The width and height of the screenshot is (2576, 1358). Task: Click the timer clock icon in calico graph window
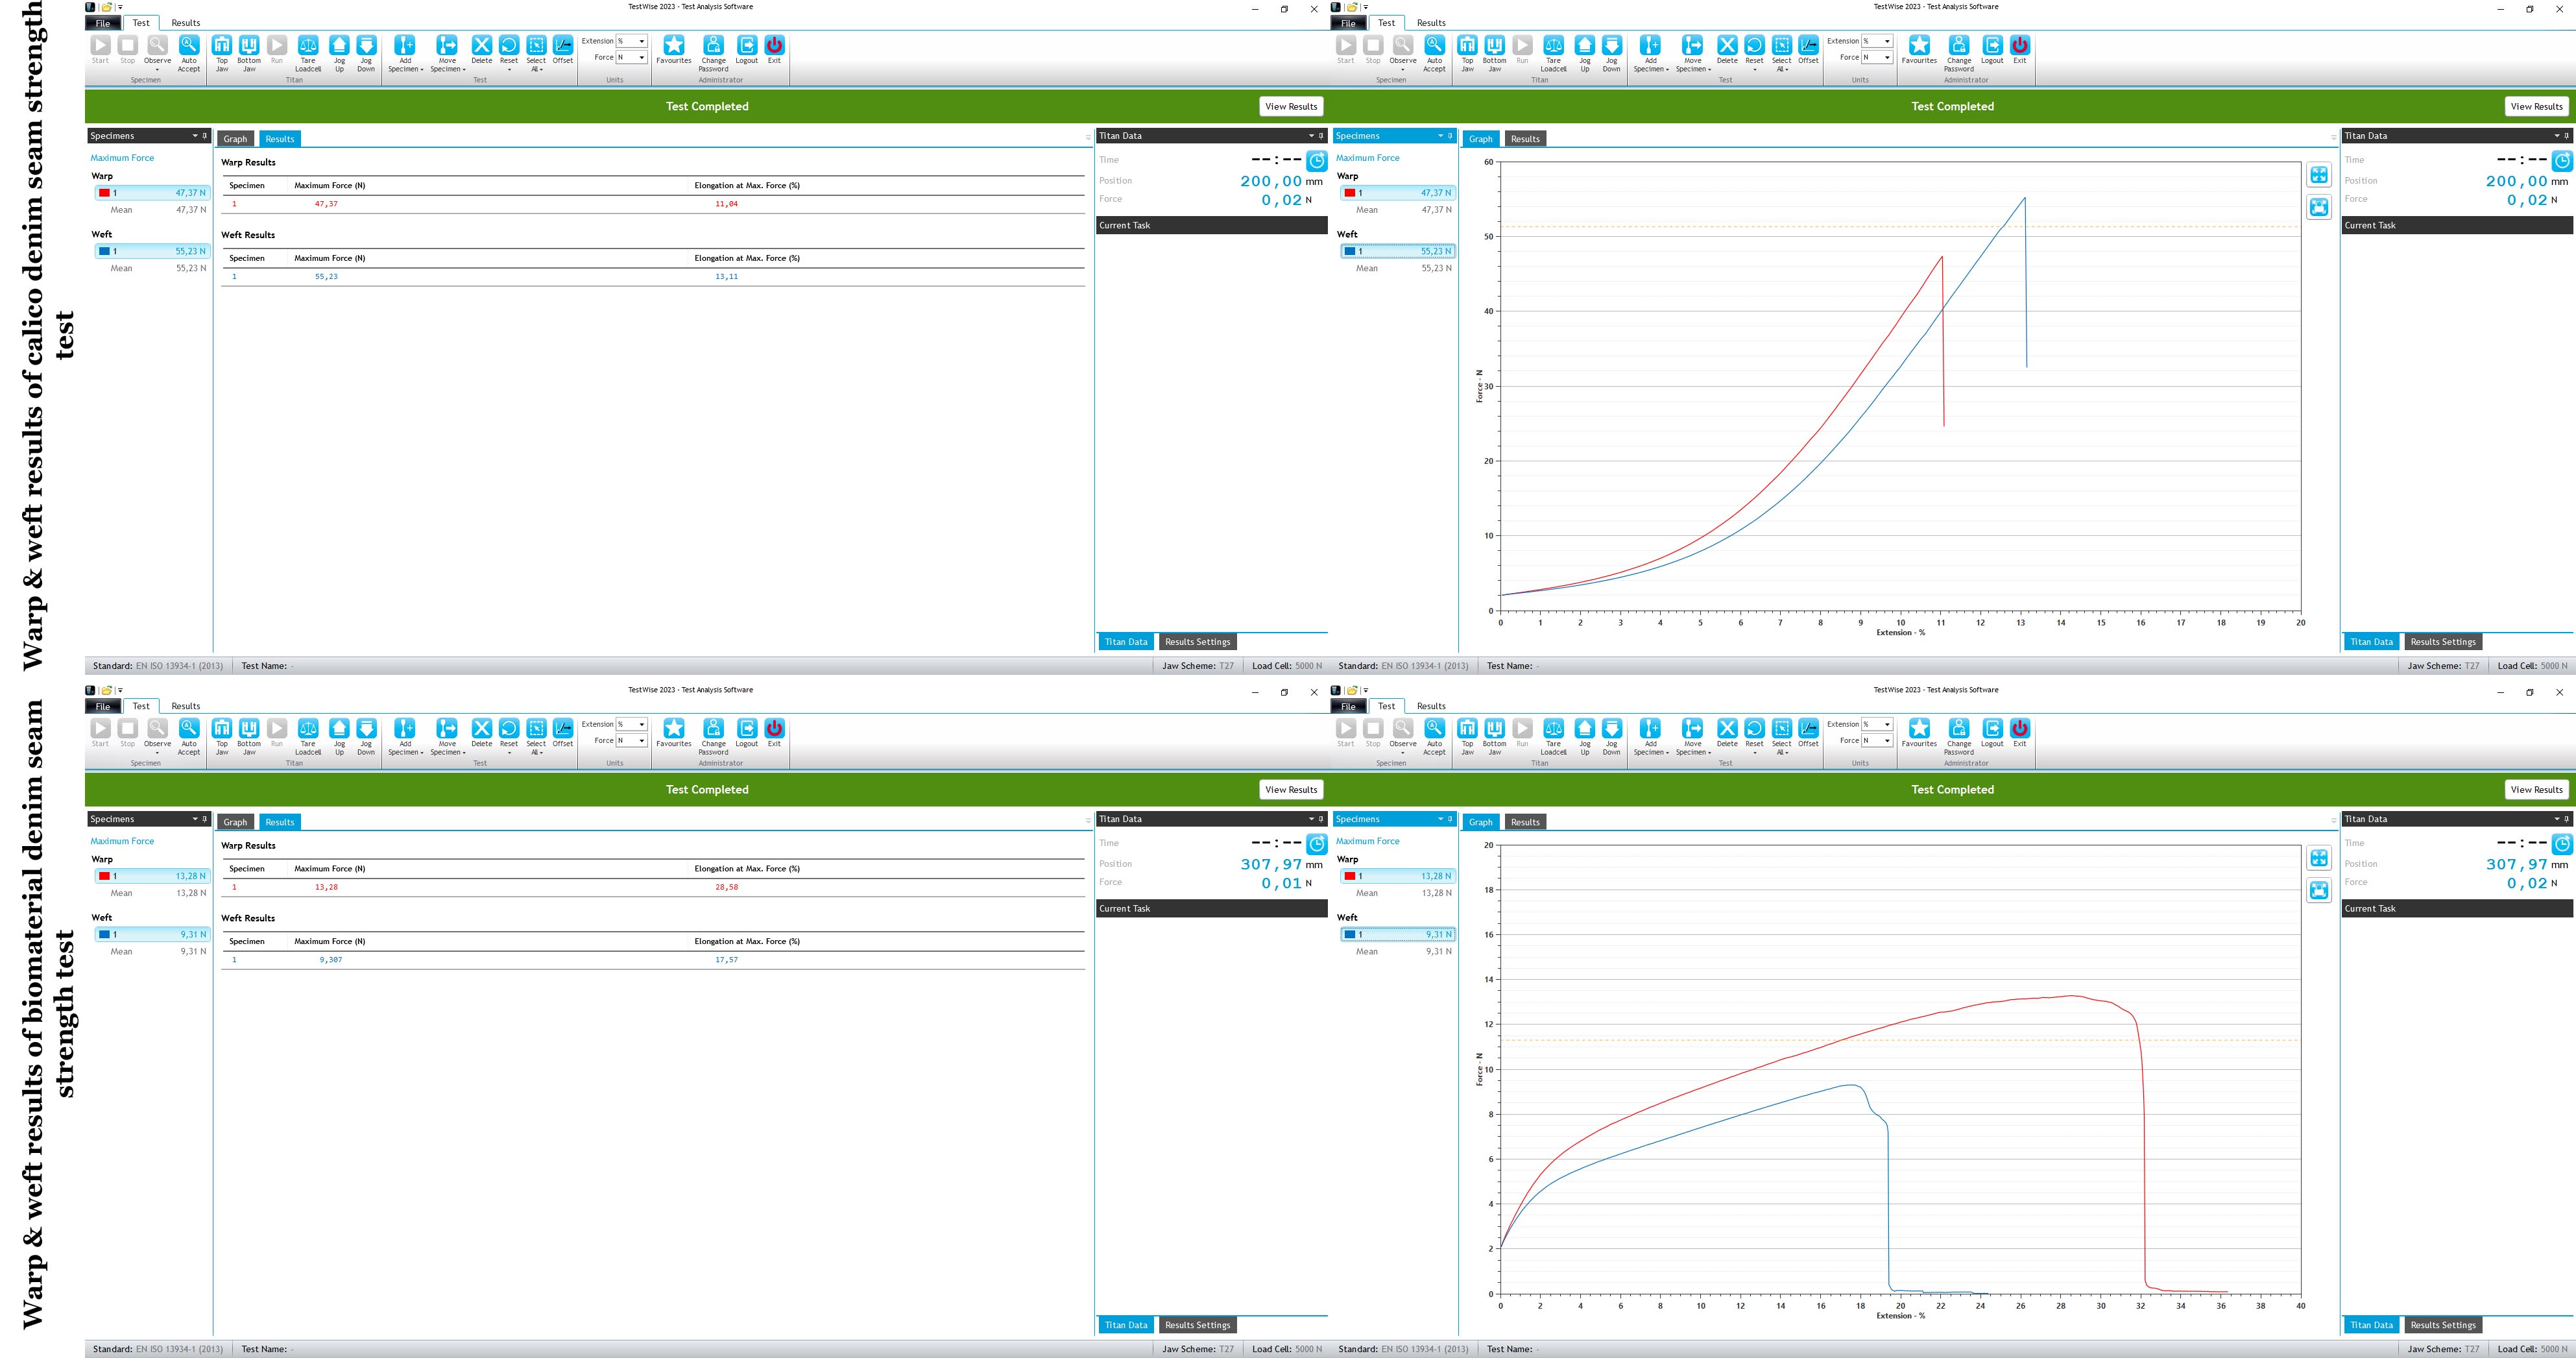pos(2561,161)
